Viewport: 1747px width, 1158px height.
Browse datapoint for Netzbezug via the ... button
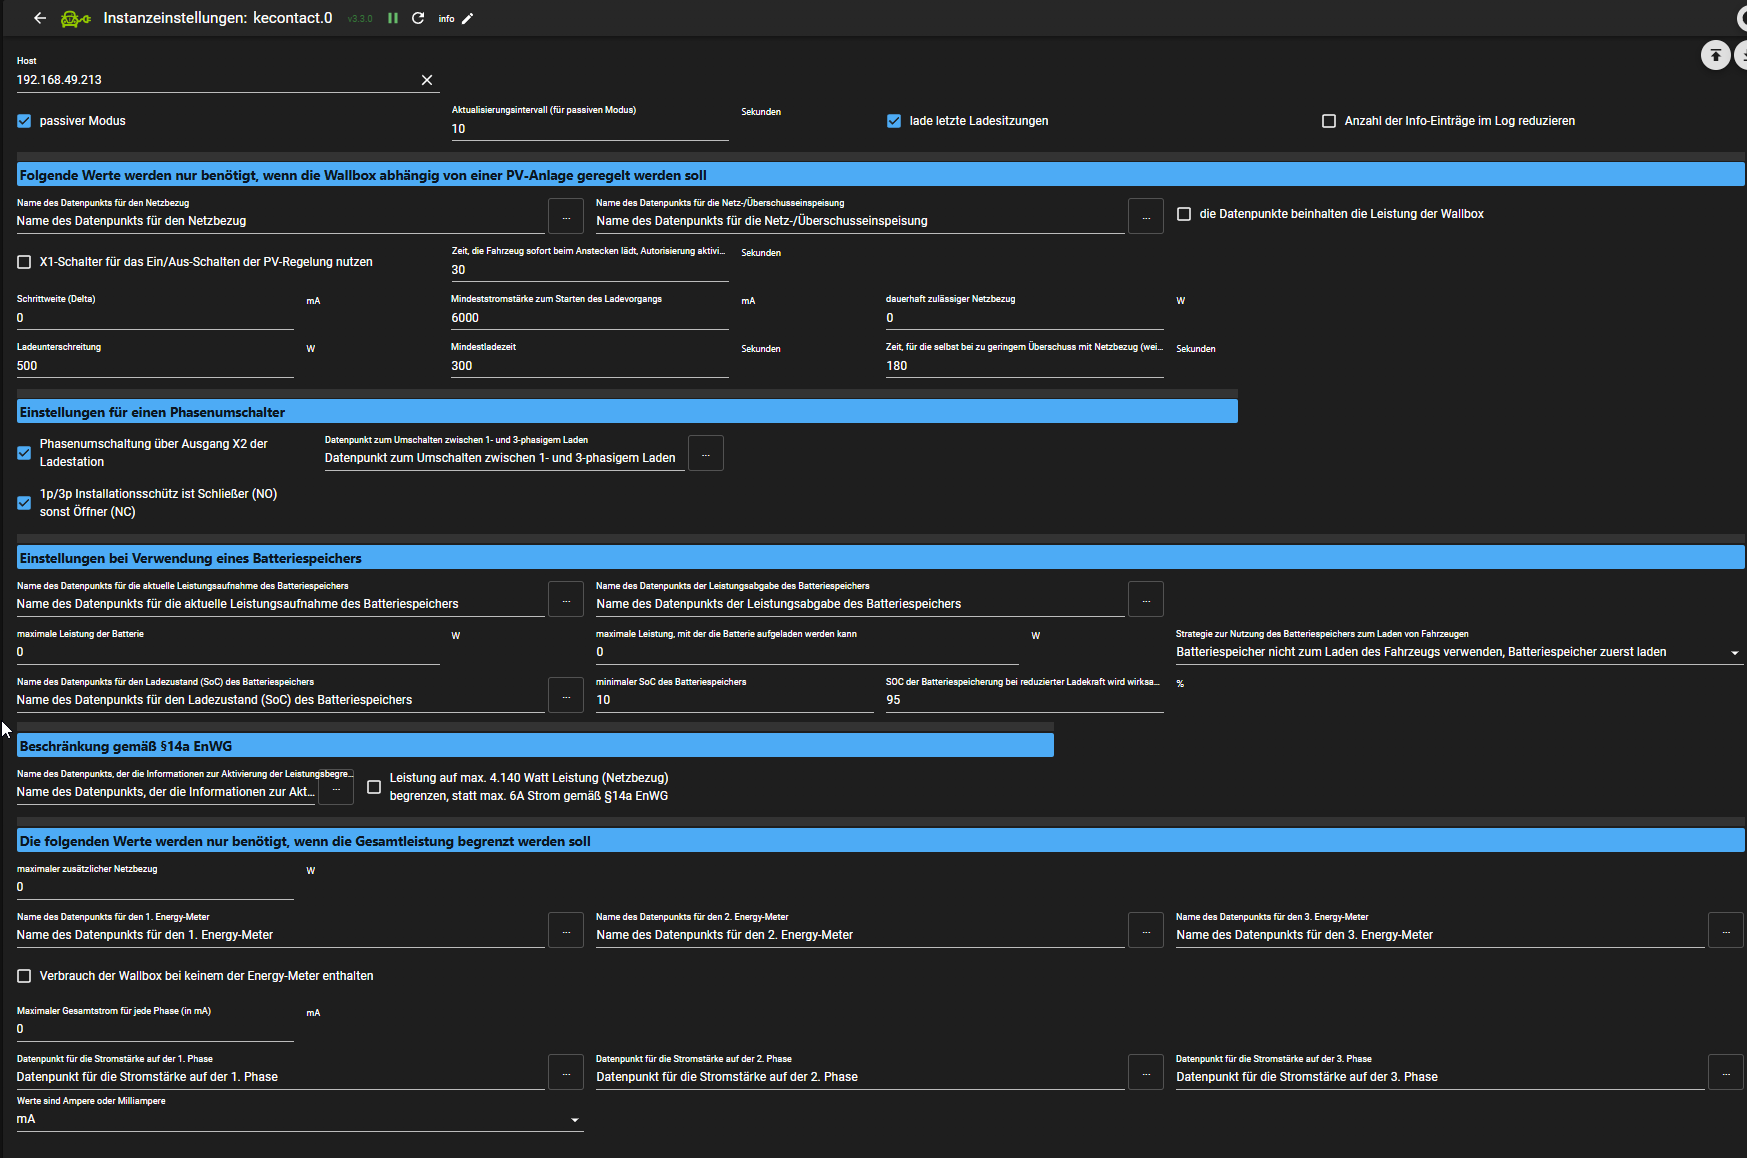click(566, 216)
